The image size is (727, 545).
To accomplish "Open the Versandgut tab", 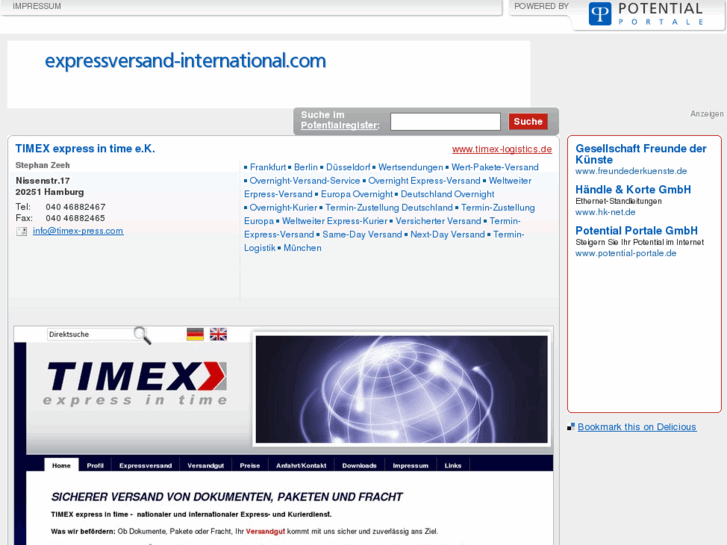I will (x=205, y=466).
